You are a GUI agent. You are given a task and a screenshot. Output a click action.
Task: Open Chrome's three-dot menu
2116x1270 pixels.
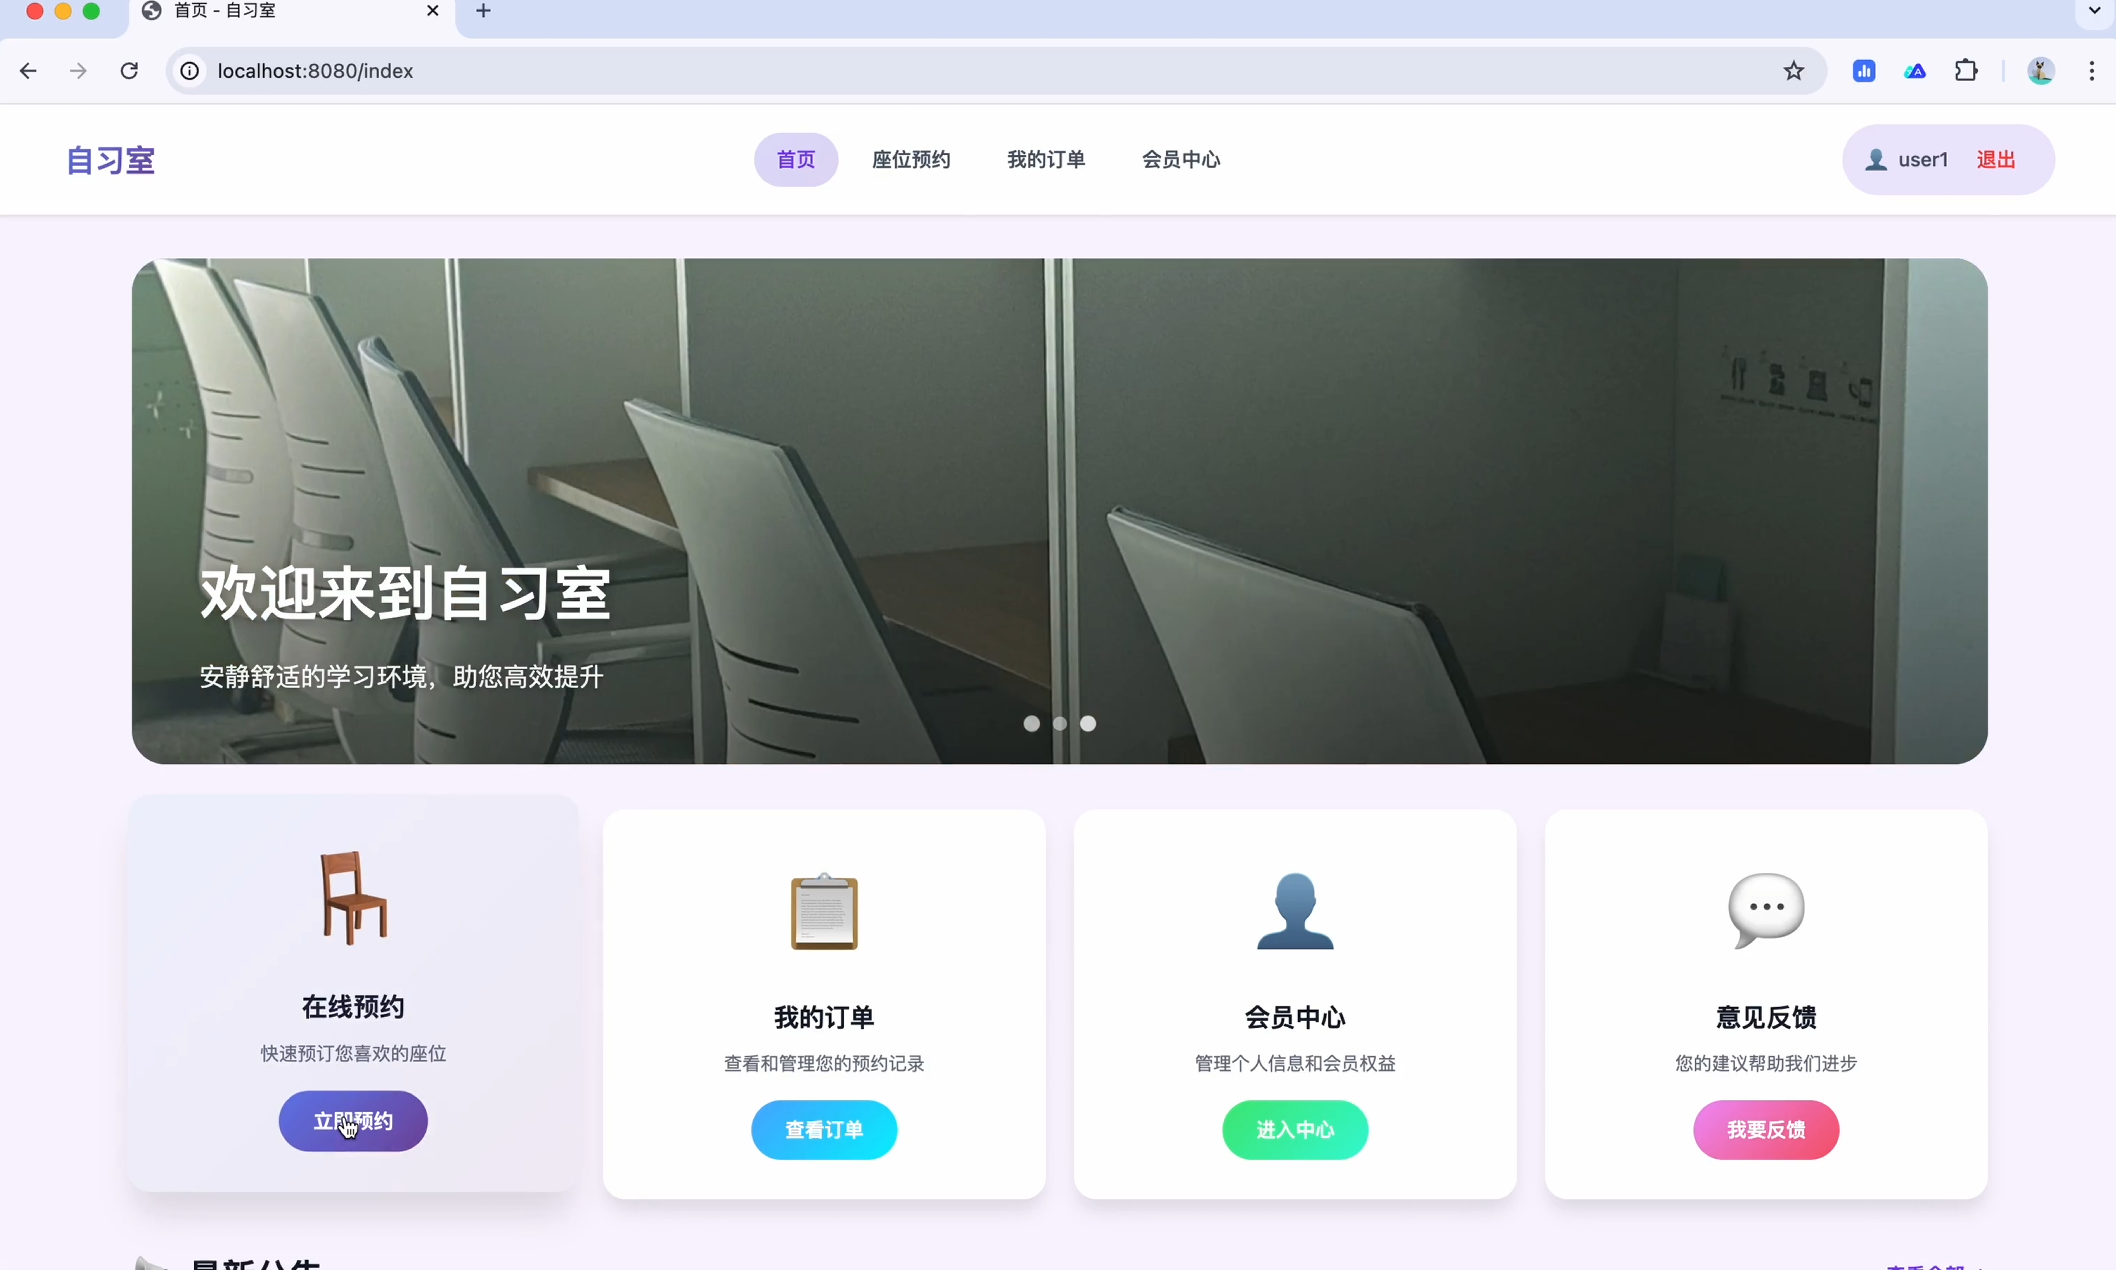(2091, 71)
